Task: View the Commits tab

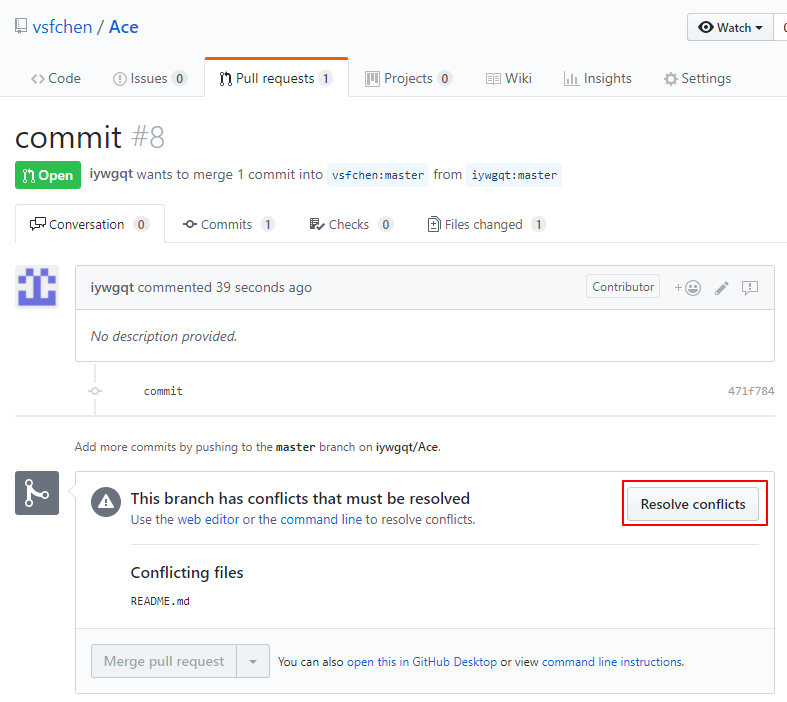Action: click(228, 224)
